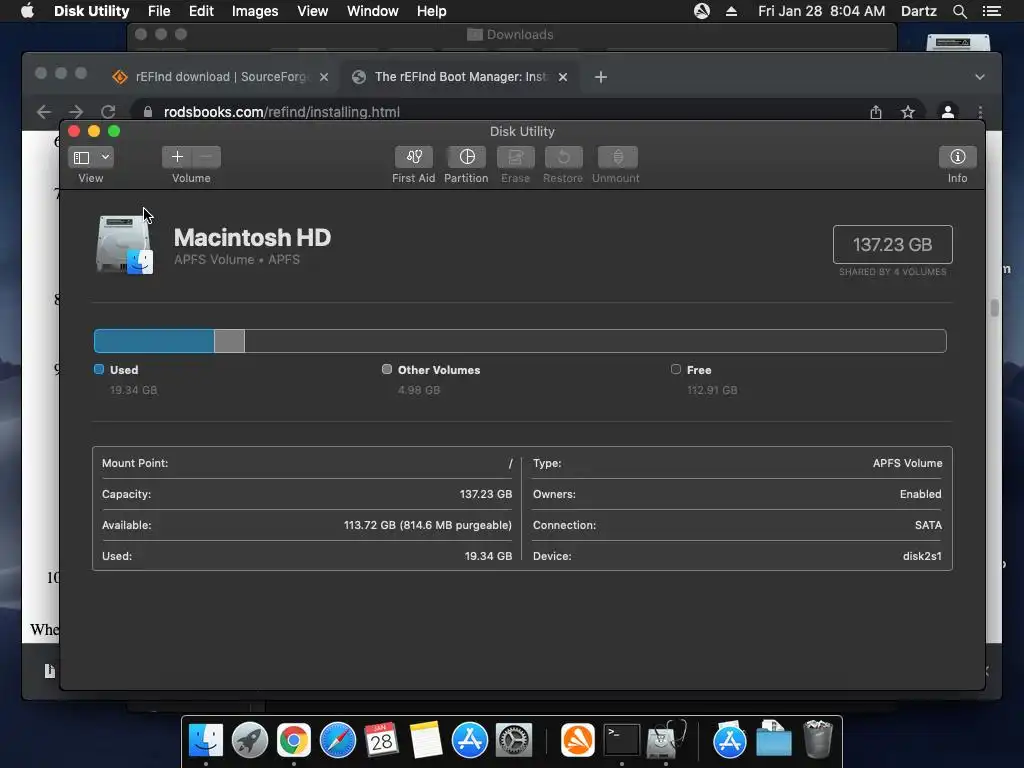The width and height of the screenshot is (1024, 768).
Task: Click the 137.23 GB capacity box
Action: (x=892, y=244)
